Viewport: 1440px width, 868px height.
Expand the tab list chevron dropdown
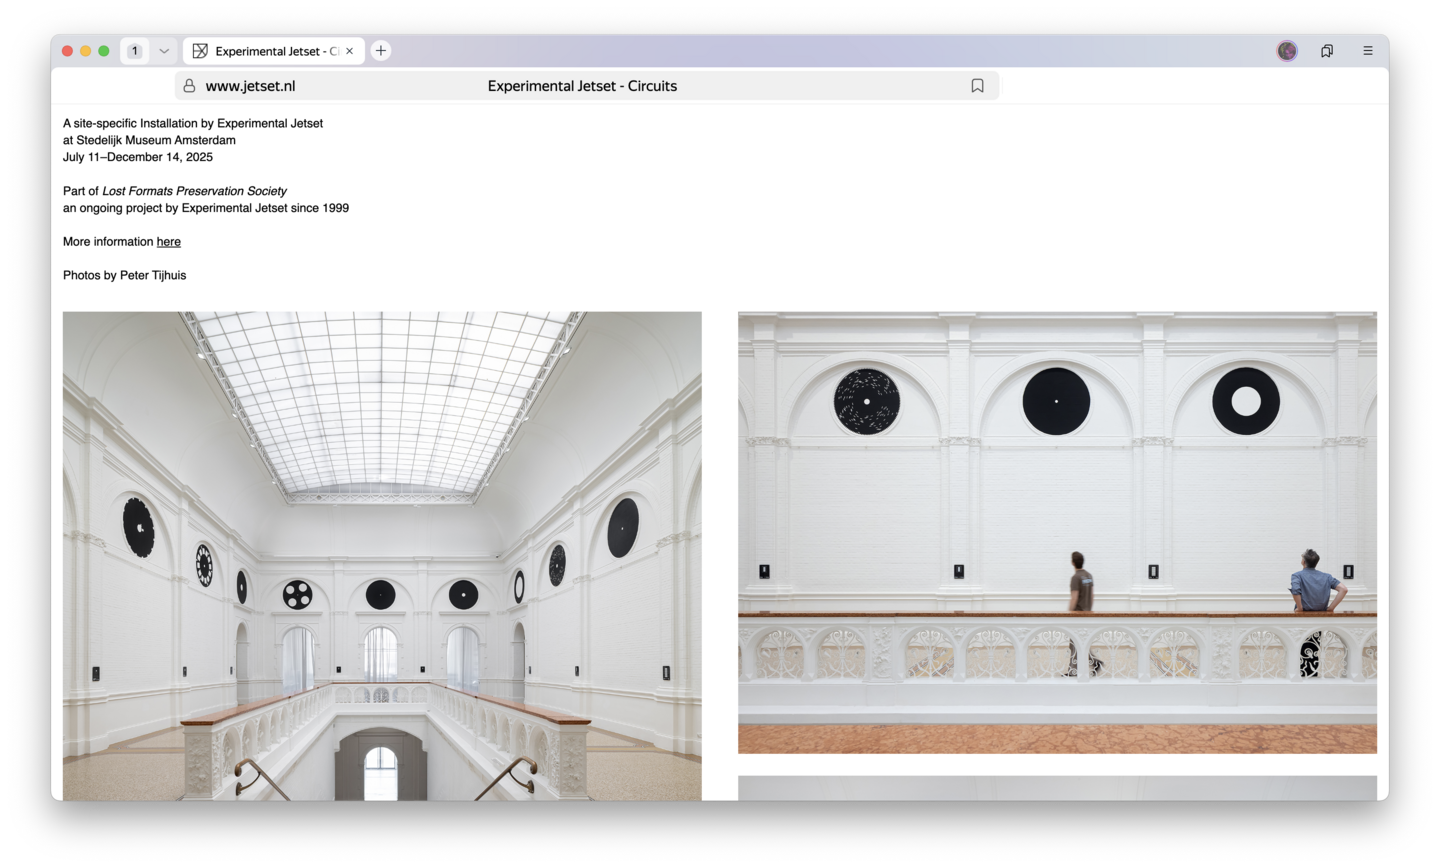pos(164,51)
